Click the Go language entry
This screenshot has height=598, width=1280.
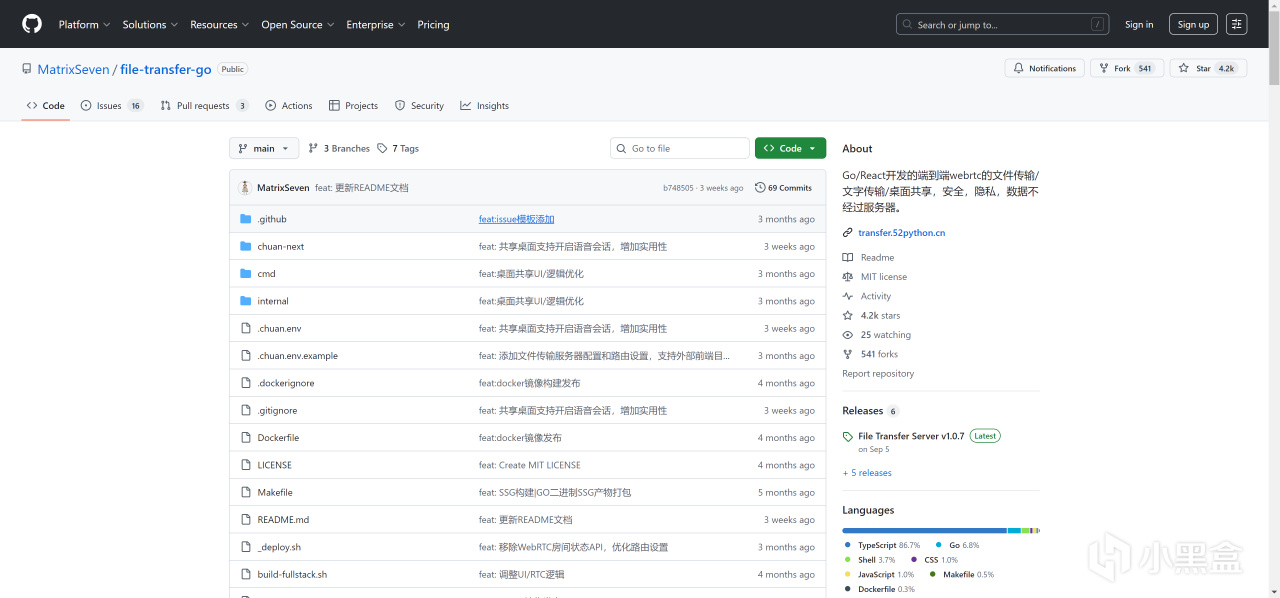point(957,545)
